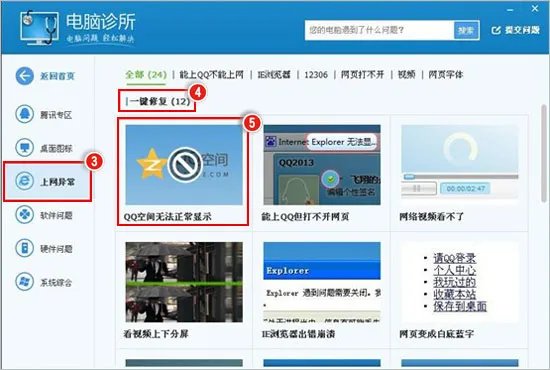Image resolution: width=550 pixels, height=370 pixels.
Task: Click the vertical scrollbar thumb
Action: click(x=544, y=153)
